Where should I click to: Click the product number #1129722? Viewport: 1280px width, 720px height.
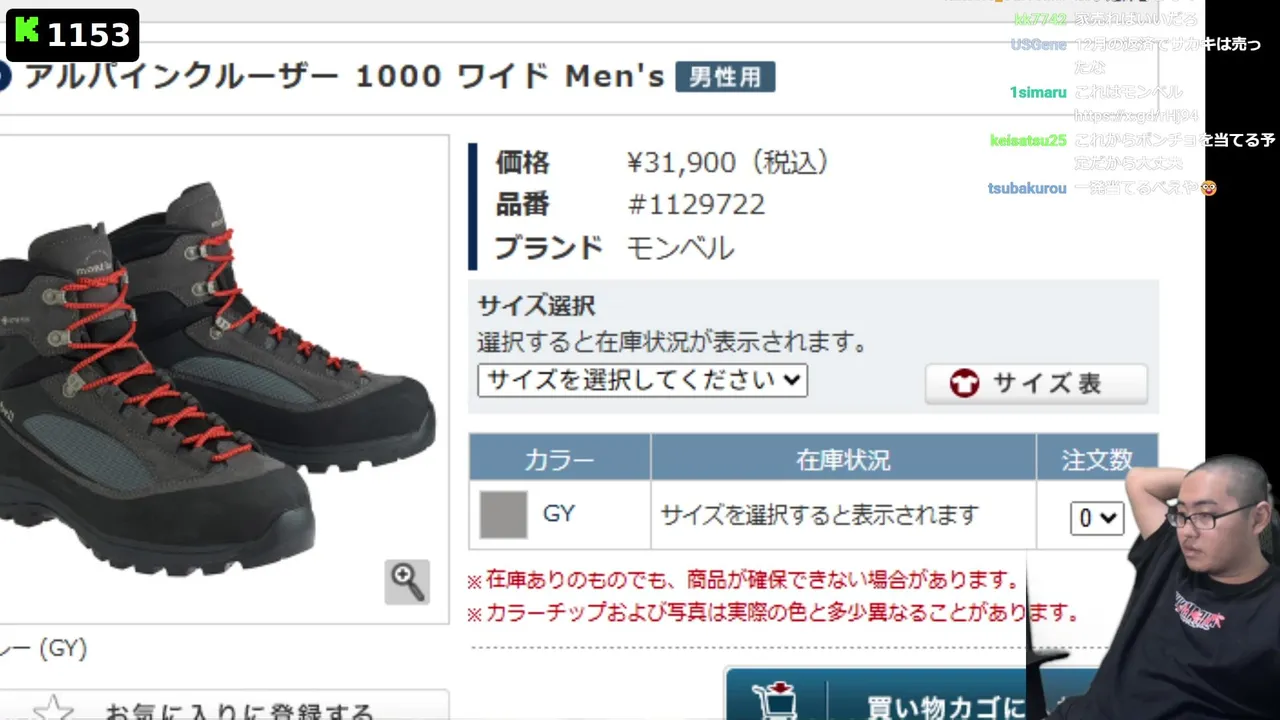(696, 205)
